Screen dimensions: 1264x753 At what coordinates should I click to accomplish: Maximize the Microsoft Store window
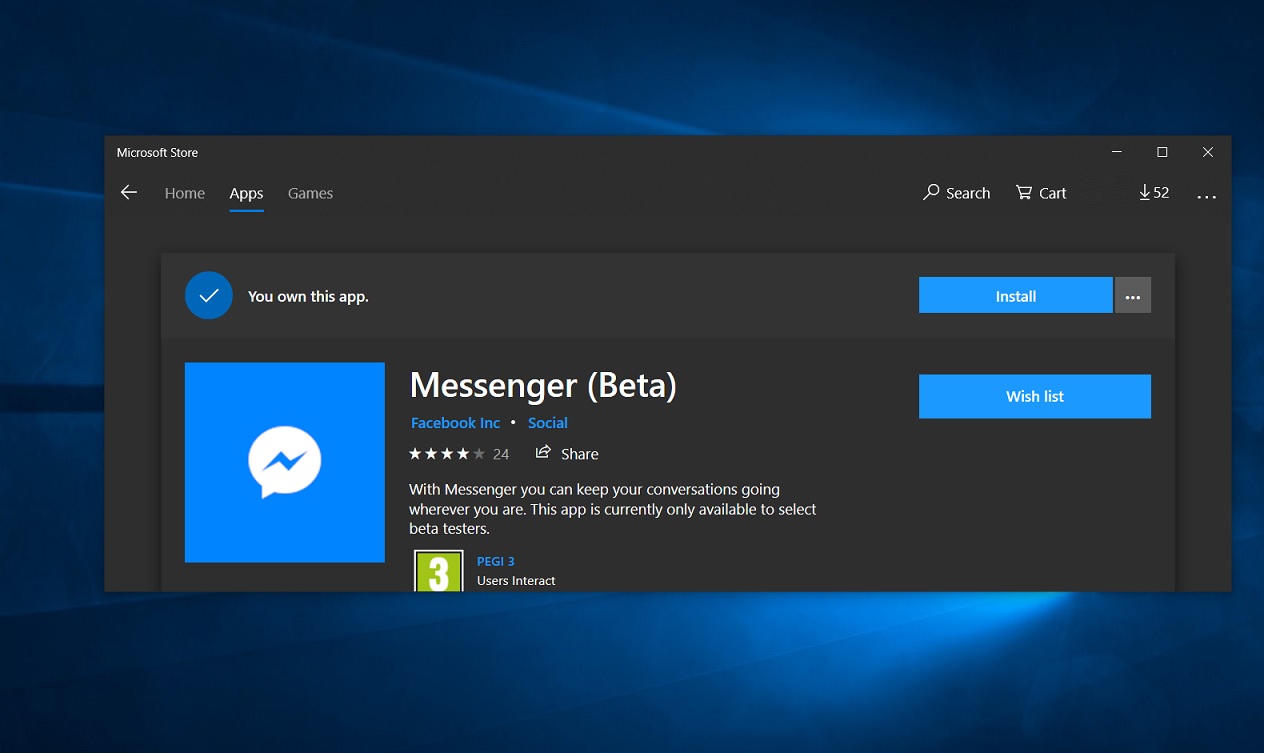tap(1162, 152)
